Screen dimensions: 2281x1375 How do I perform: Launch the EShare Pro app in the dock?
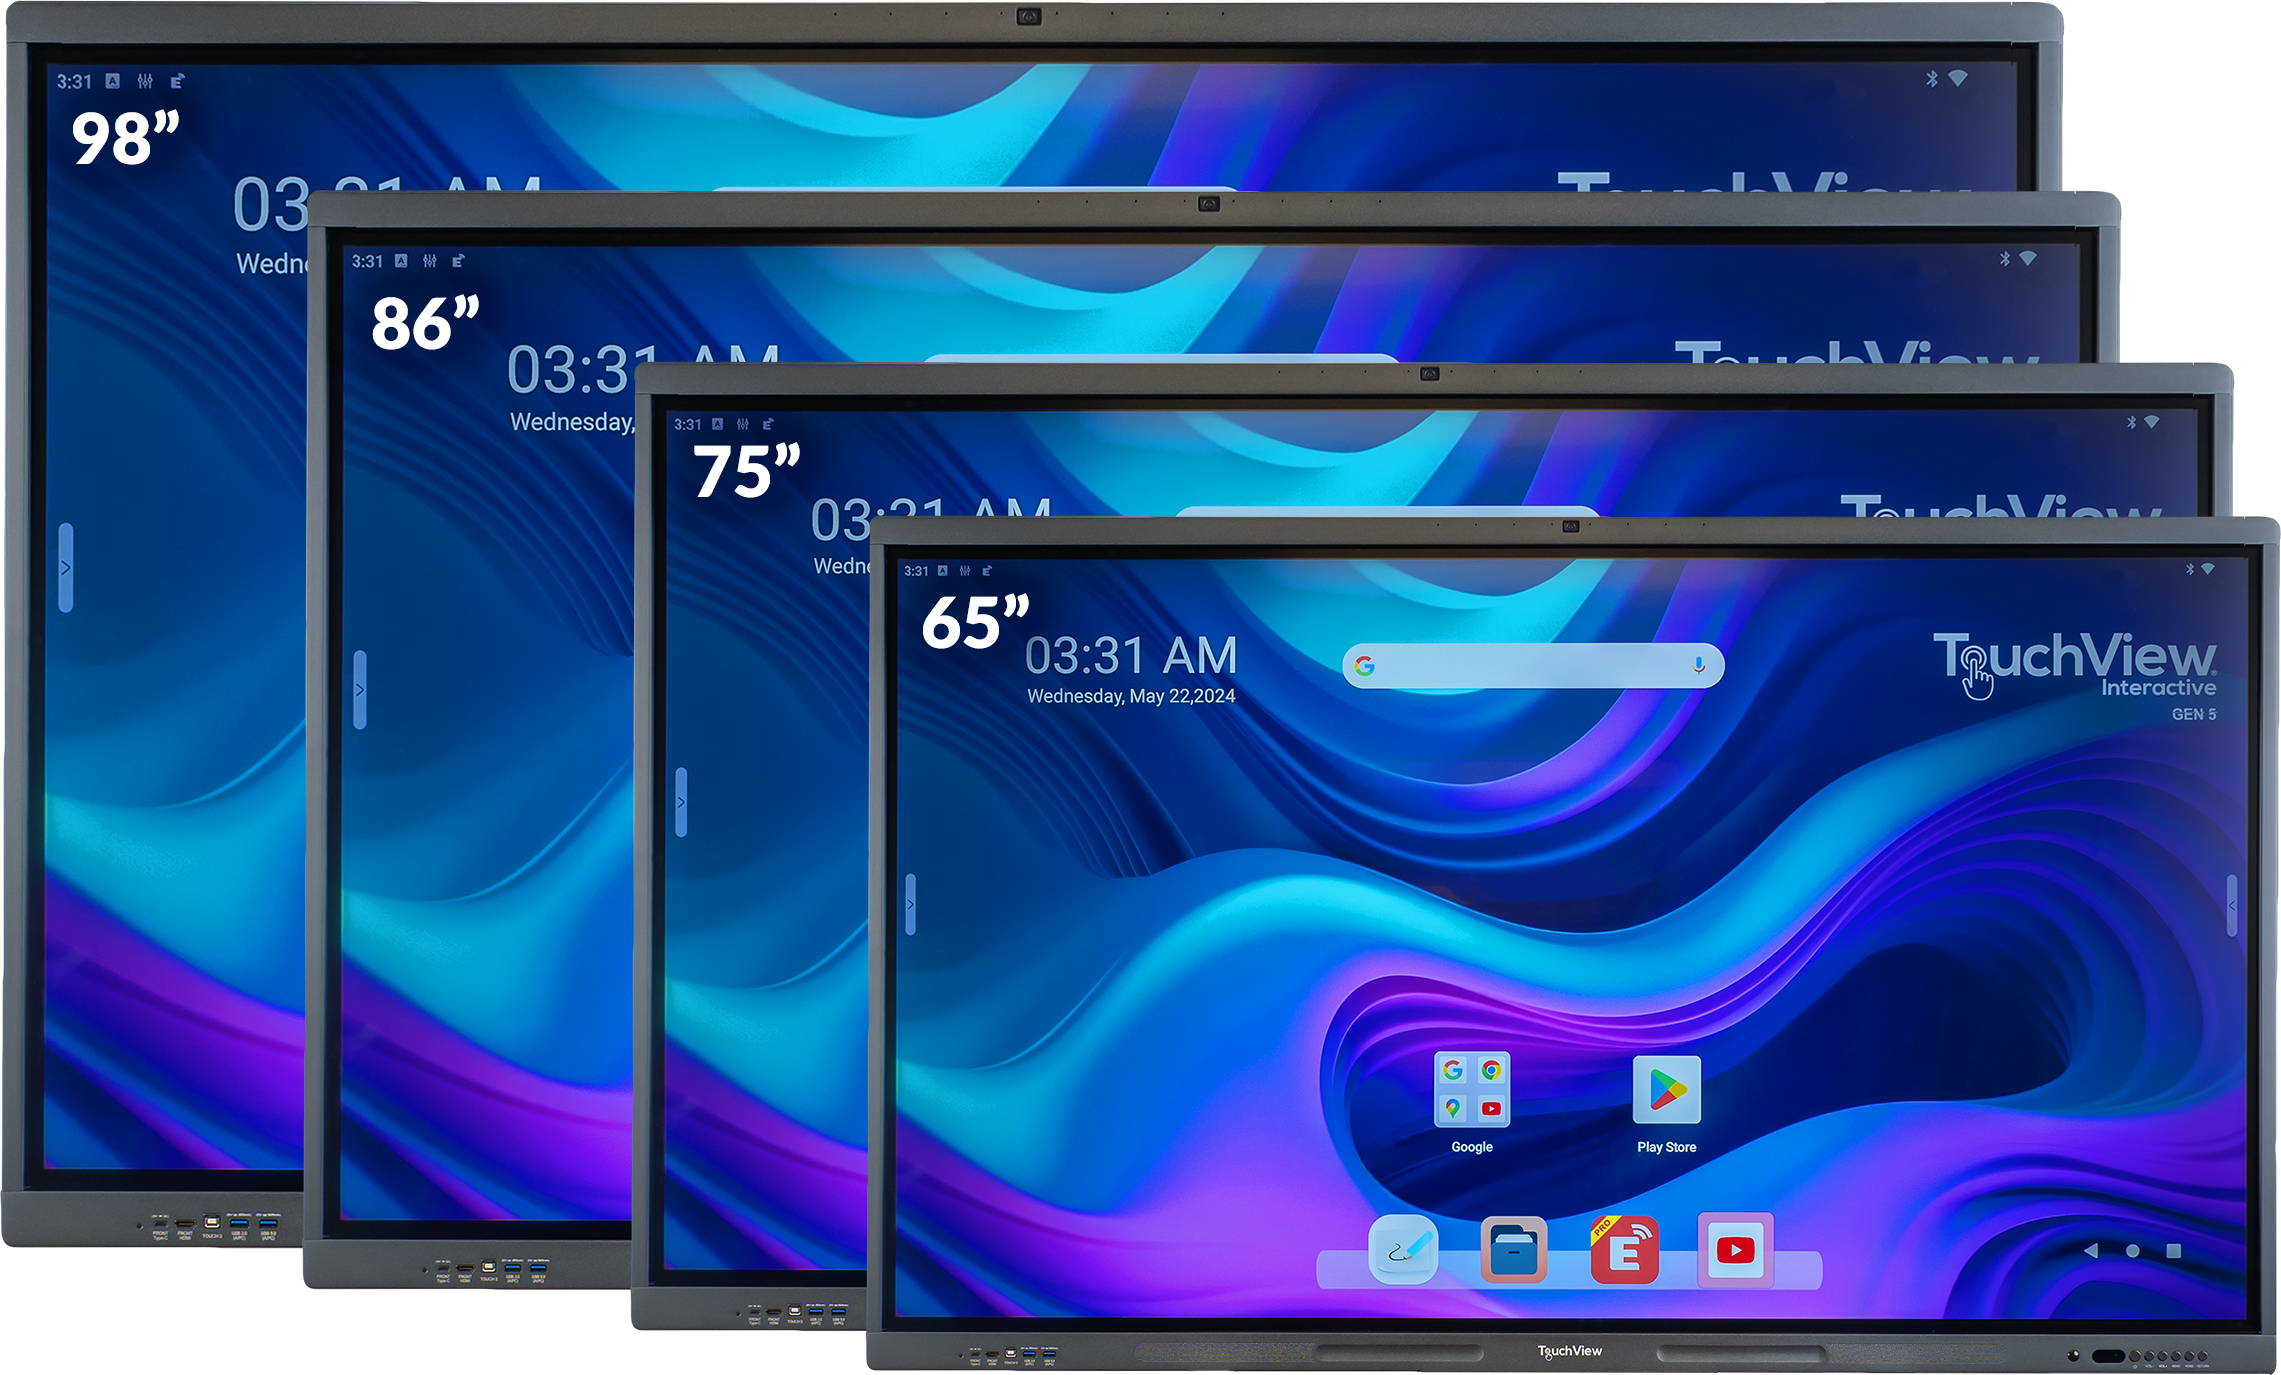tap(1625, 1250)
